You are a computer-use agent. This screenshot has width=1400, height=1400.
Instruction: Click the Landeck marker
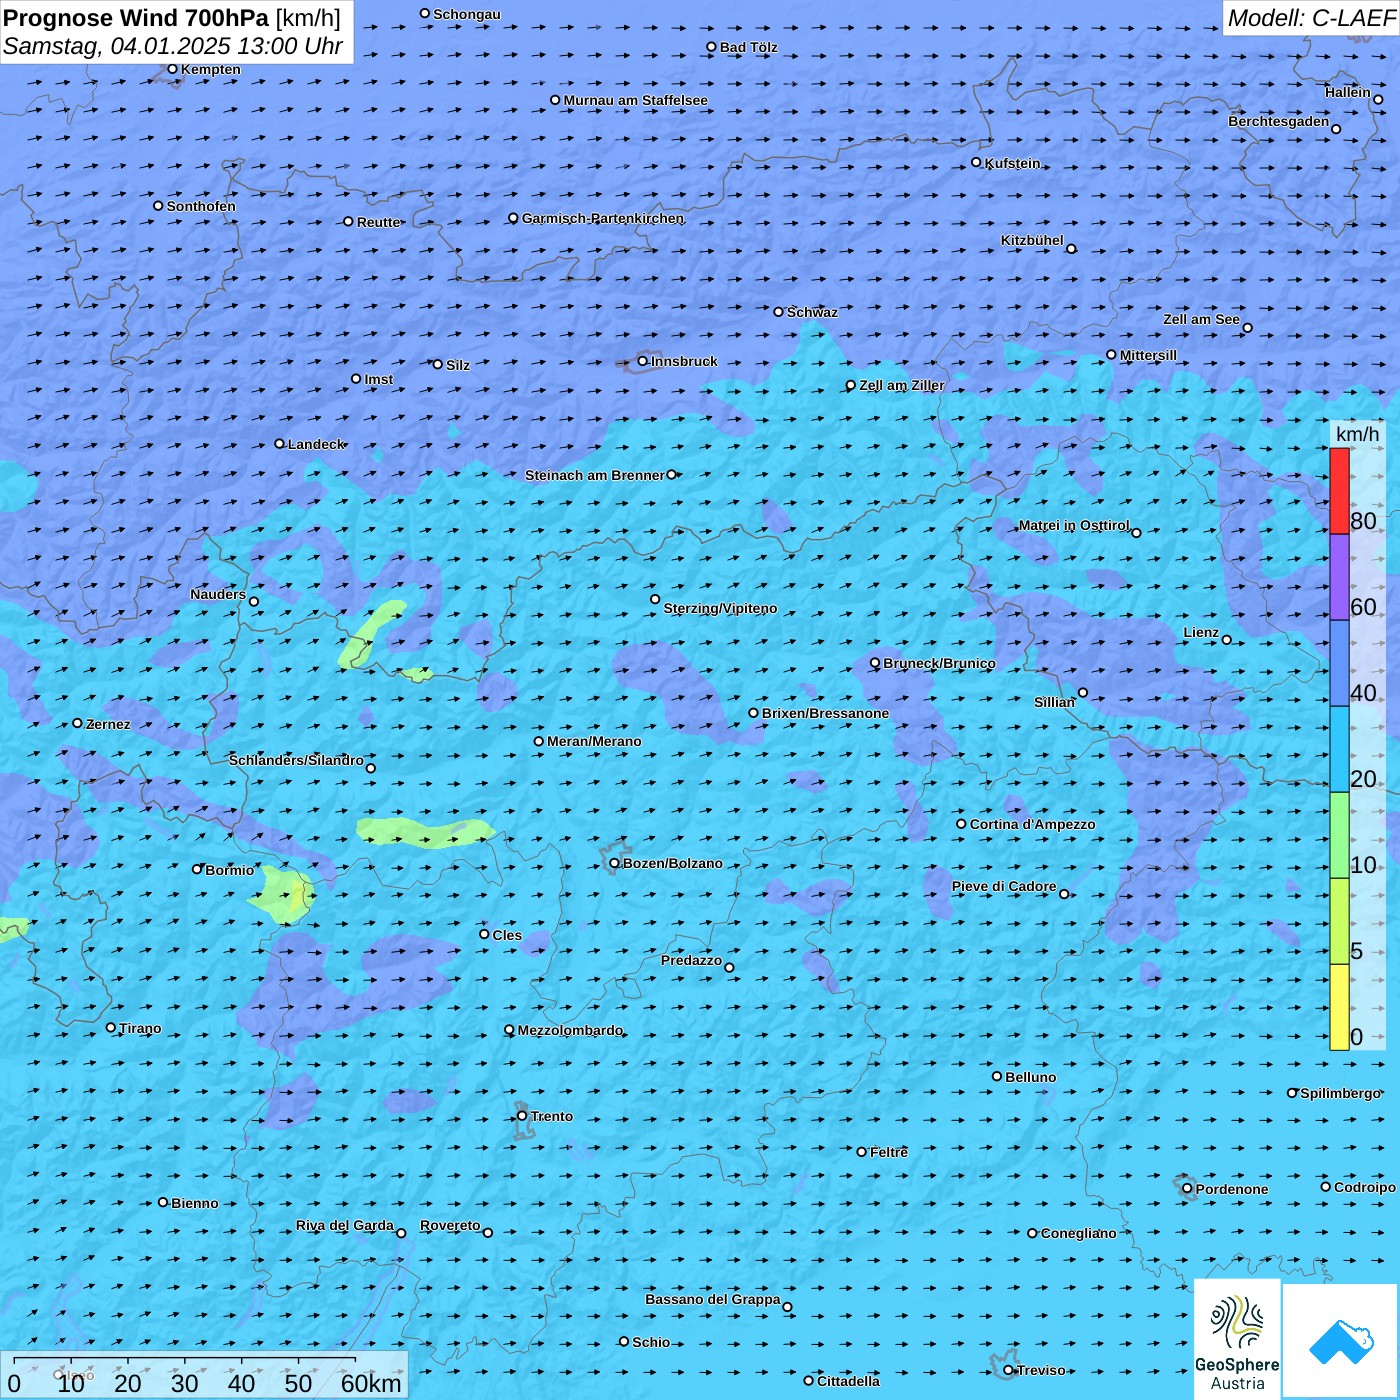point(280,444)
